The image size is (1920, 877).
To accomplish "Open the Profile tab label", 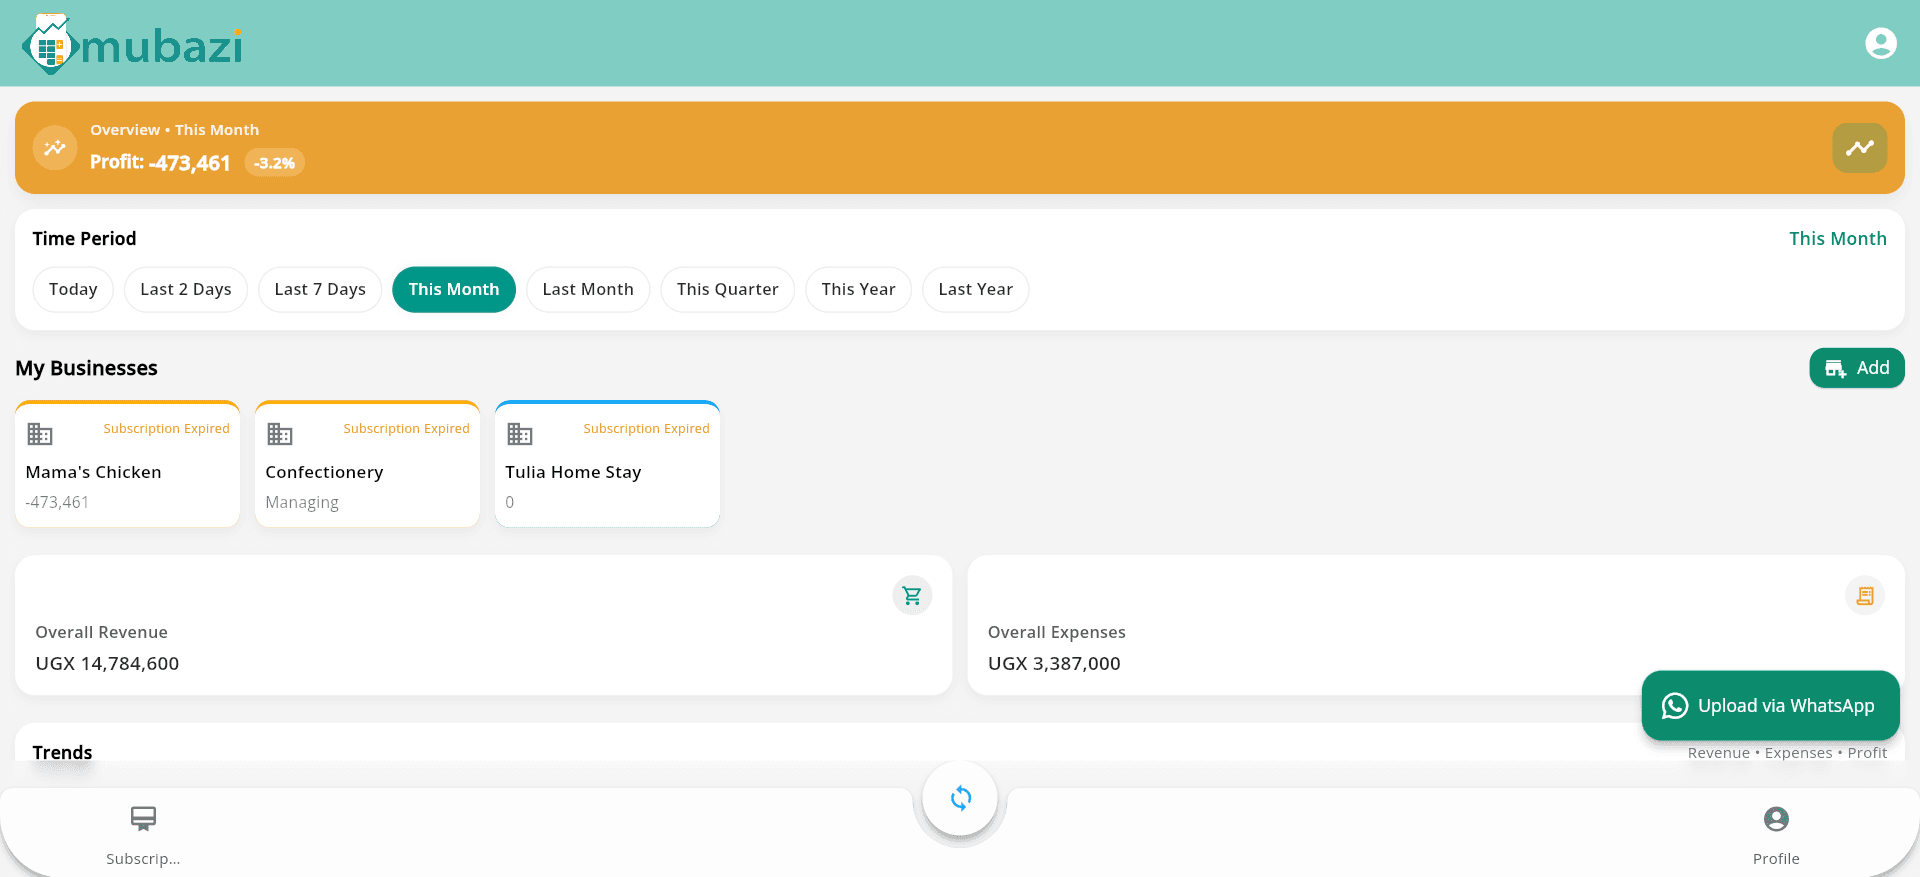I will coord(1776,859).
